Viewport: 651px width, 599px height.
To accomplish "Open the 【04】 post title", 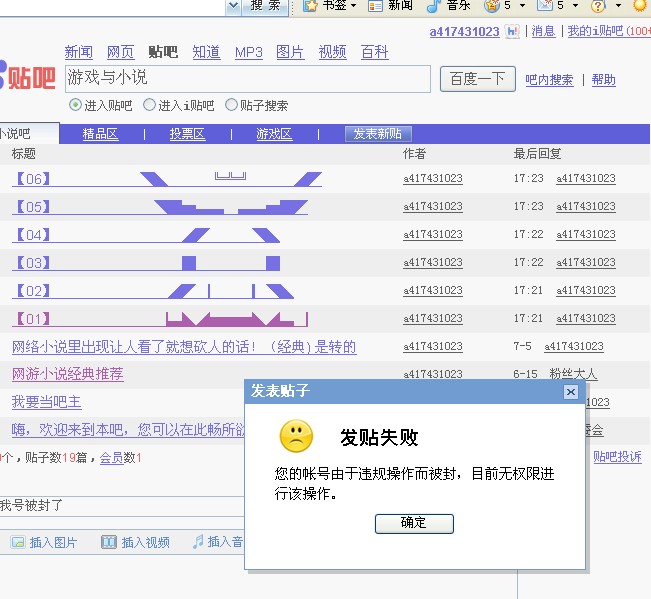I will (x=146, y=235).
